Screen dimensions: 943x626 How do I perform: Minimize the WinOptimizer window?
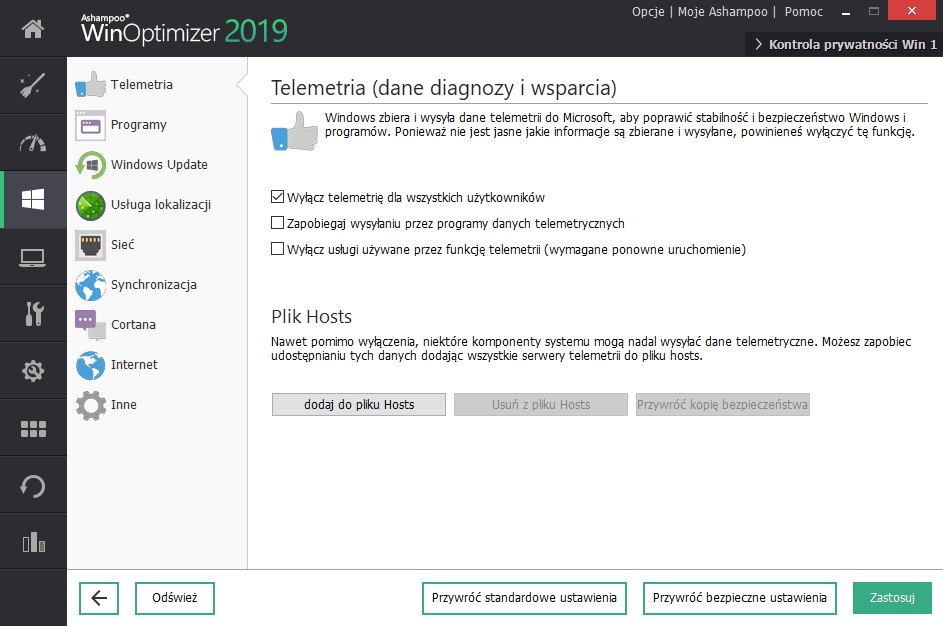pyautogui.click(x=846, y=11)
